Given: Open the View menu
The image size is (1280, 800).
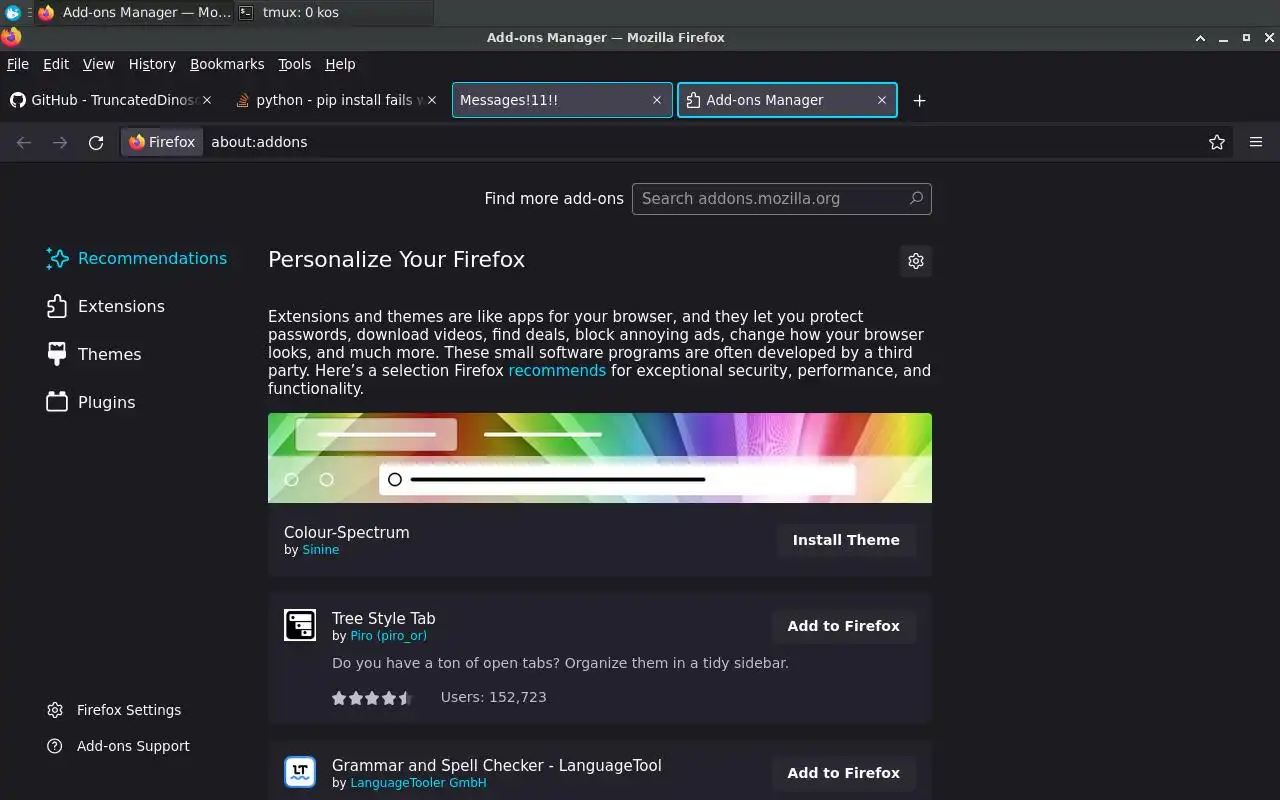Looking at the screenshot, I should [x=98, y=64].
